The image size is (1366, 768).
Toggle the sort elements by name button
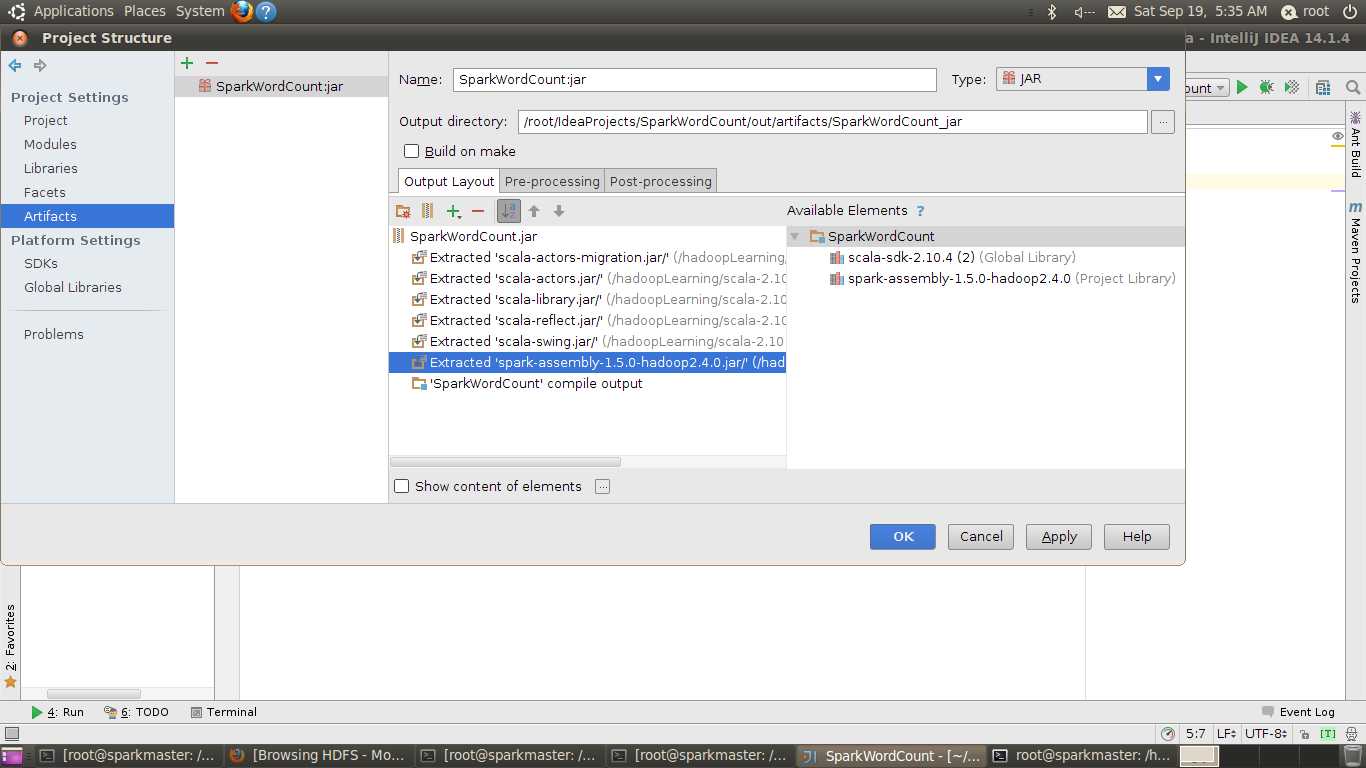click(509, 211)
